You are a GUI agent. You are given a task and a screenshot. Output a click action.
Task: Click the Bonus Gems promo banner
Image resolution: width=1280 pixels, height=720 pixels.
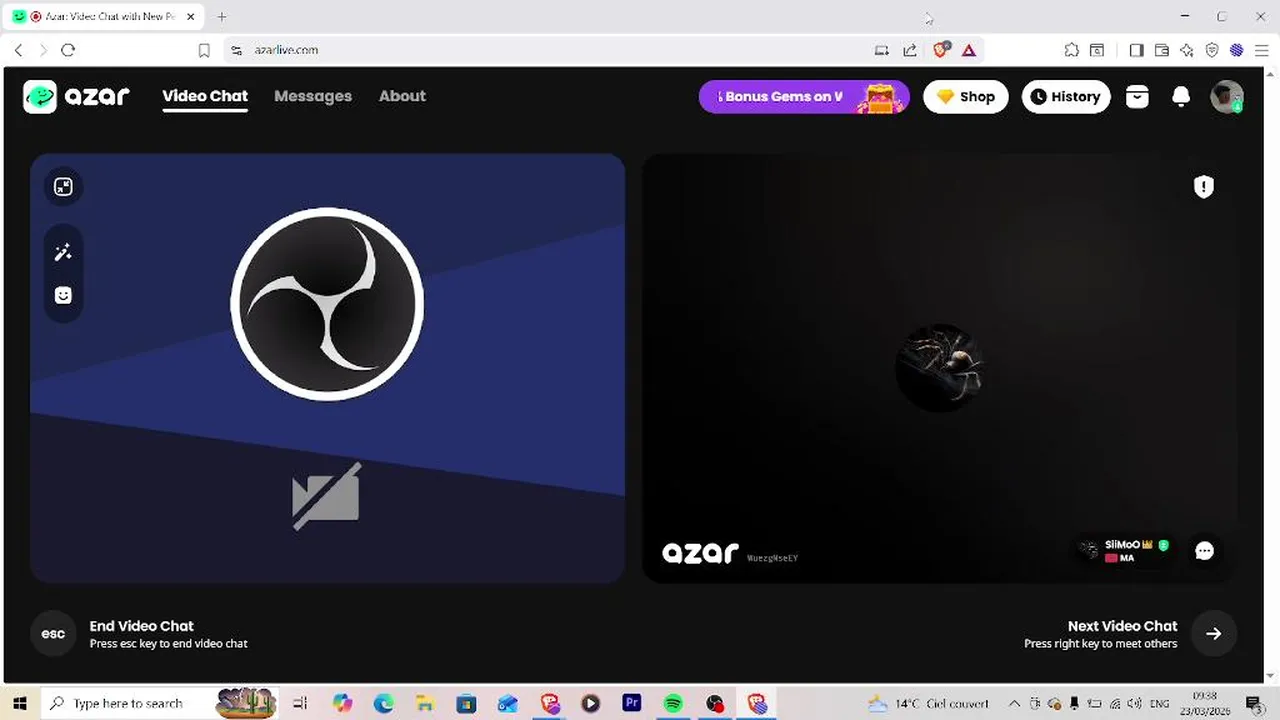(804, 97)
